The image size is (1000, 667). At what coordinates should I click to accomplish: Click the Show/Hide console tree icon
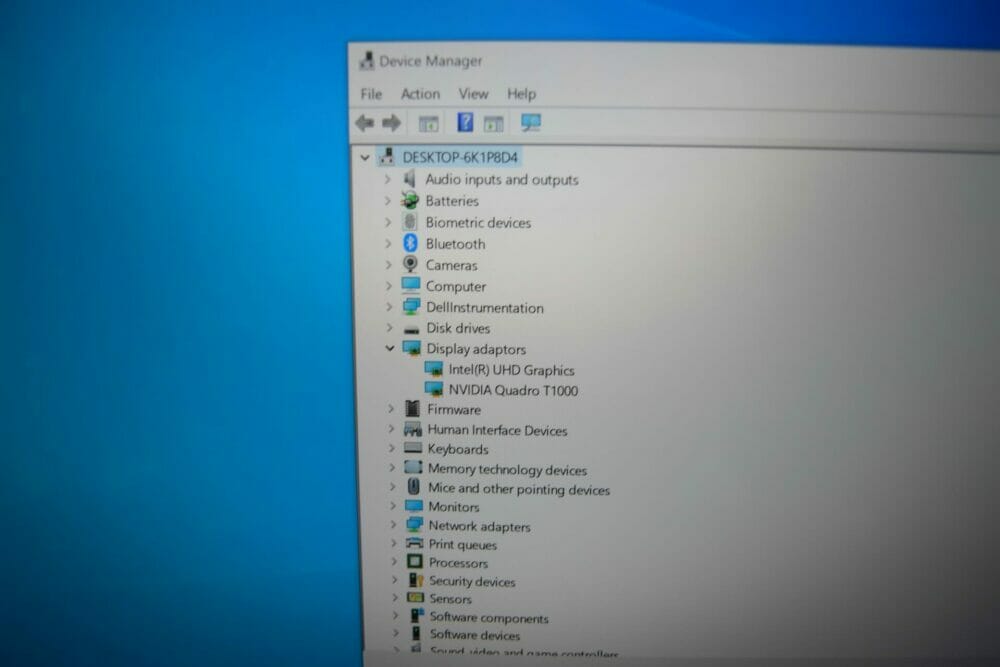pos(428,123)
